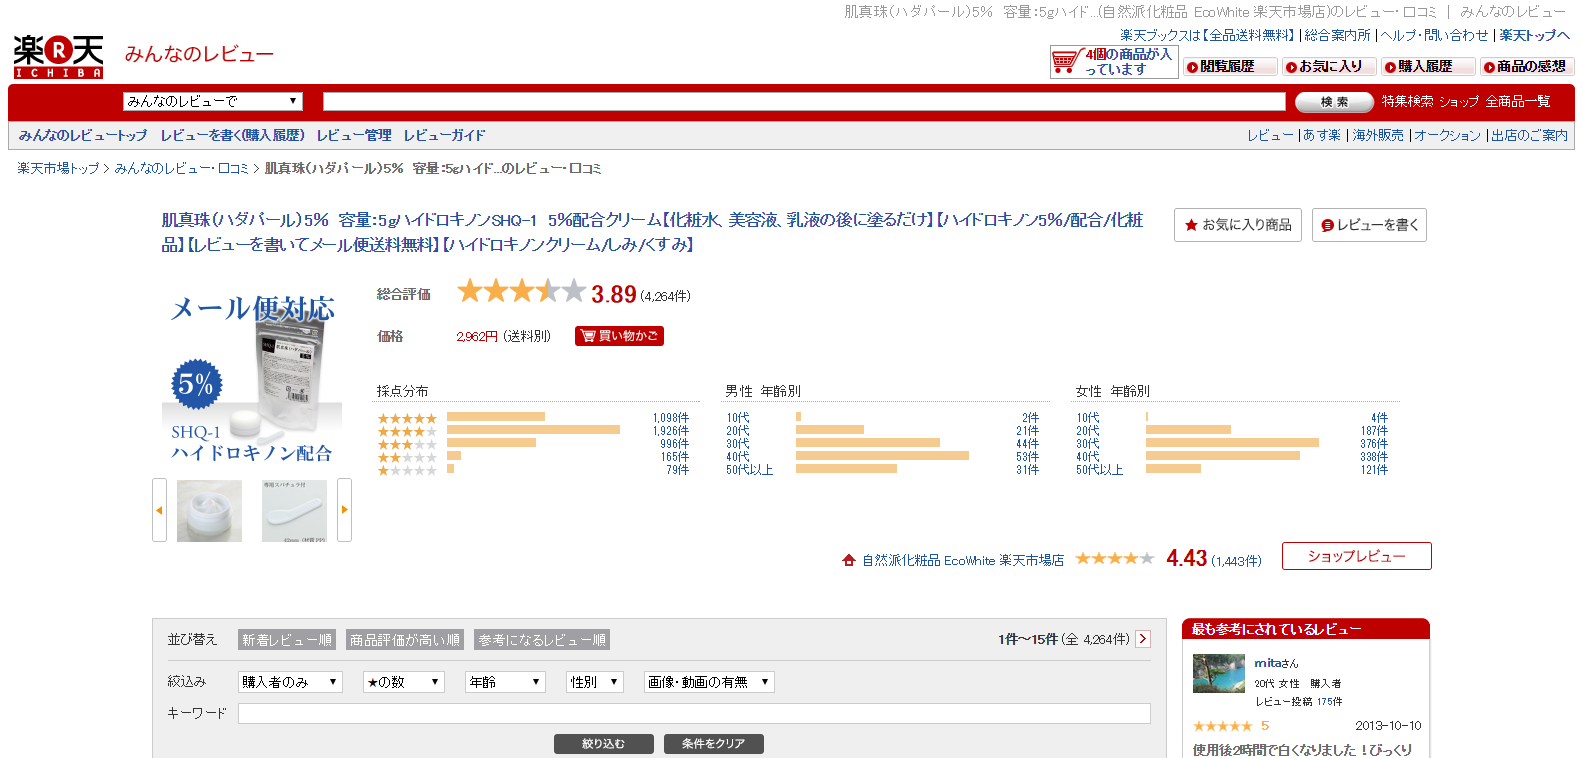Click the 楽天市場トップ breadcrumb link
The height and width of the screenshot is (758, 1583).
[x=58, y=168]
